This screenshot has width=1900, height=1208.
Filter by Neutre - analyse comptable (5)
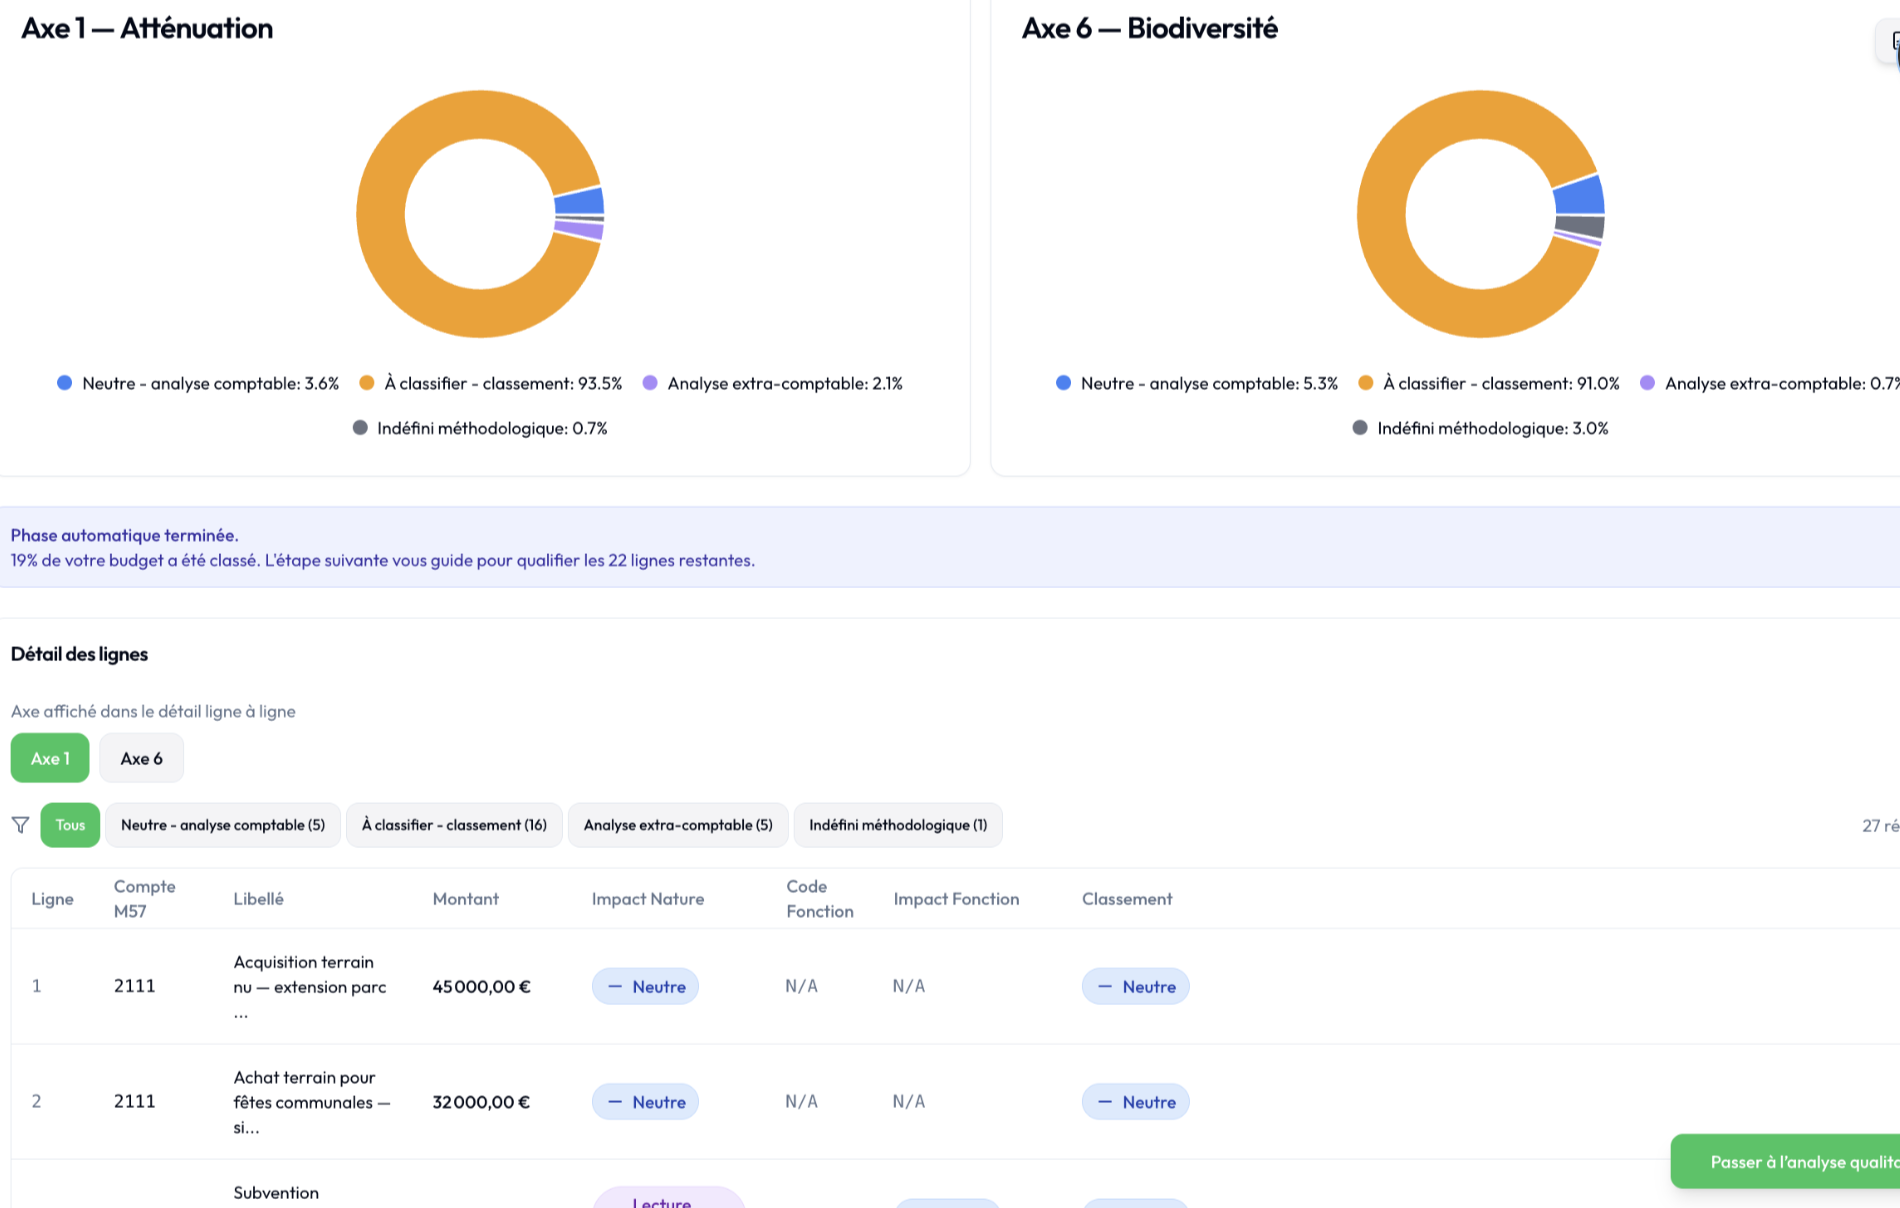(x=223, y=825)
